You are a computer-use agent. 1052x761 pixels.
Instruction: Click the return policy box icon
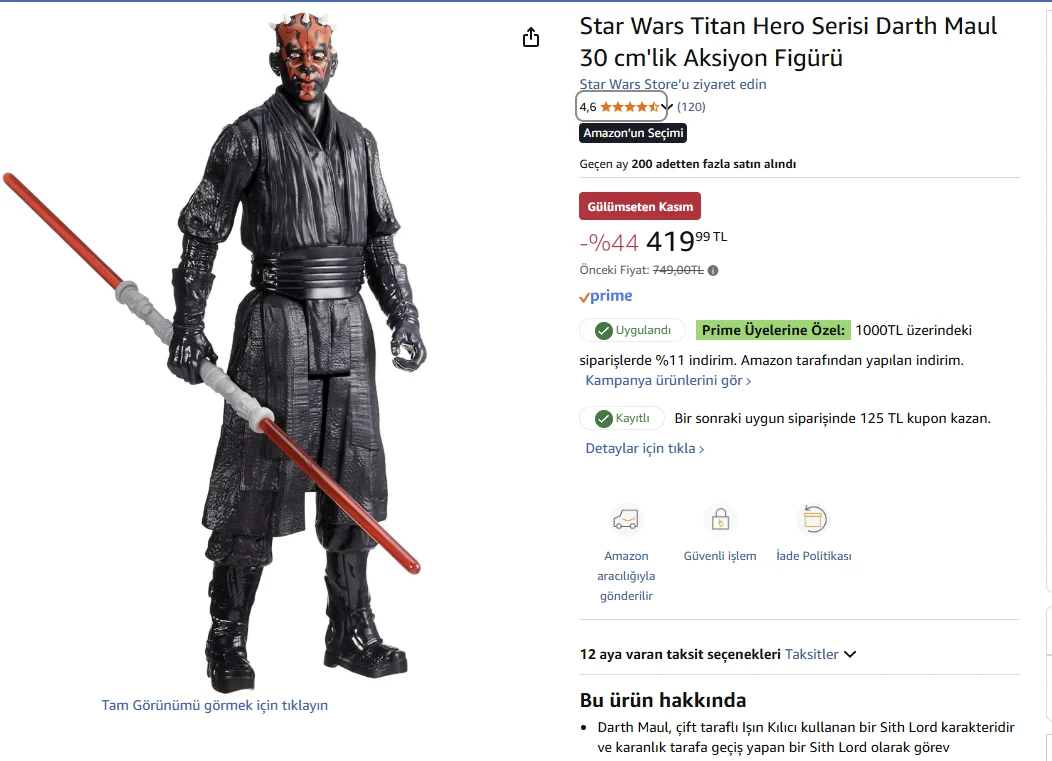tap(814, 519)
